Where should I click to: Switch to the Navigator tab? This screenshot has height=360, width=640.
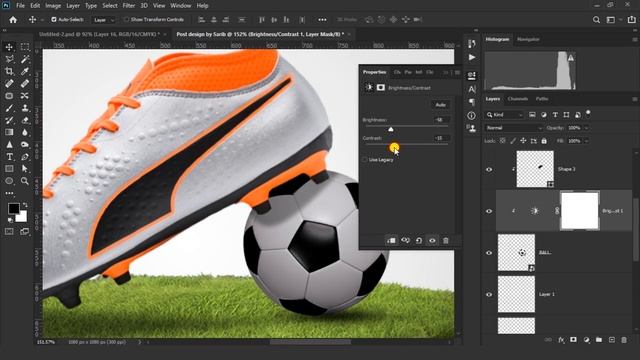[x=528, y=39]
